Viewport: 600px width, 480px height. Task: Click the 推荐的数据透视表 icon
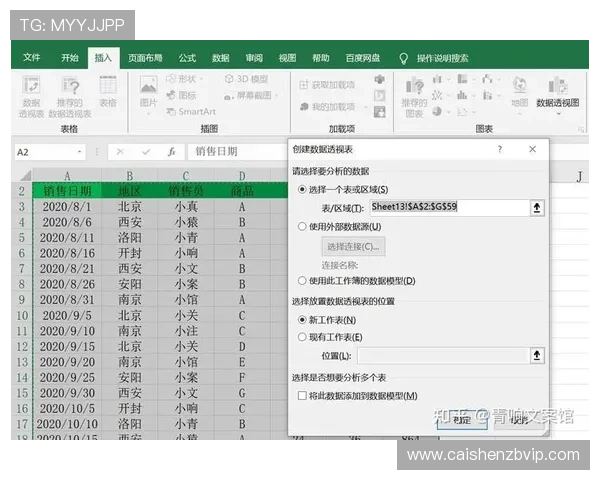(70, 96)
